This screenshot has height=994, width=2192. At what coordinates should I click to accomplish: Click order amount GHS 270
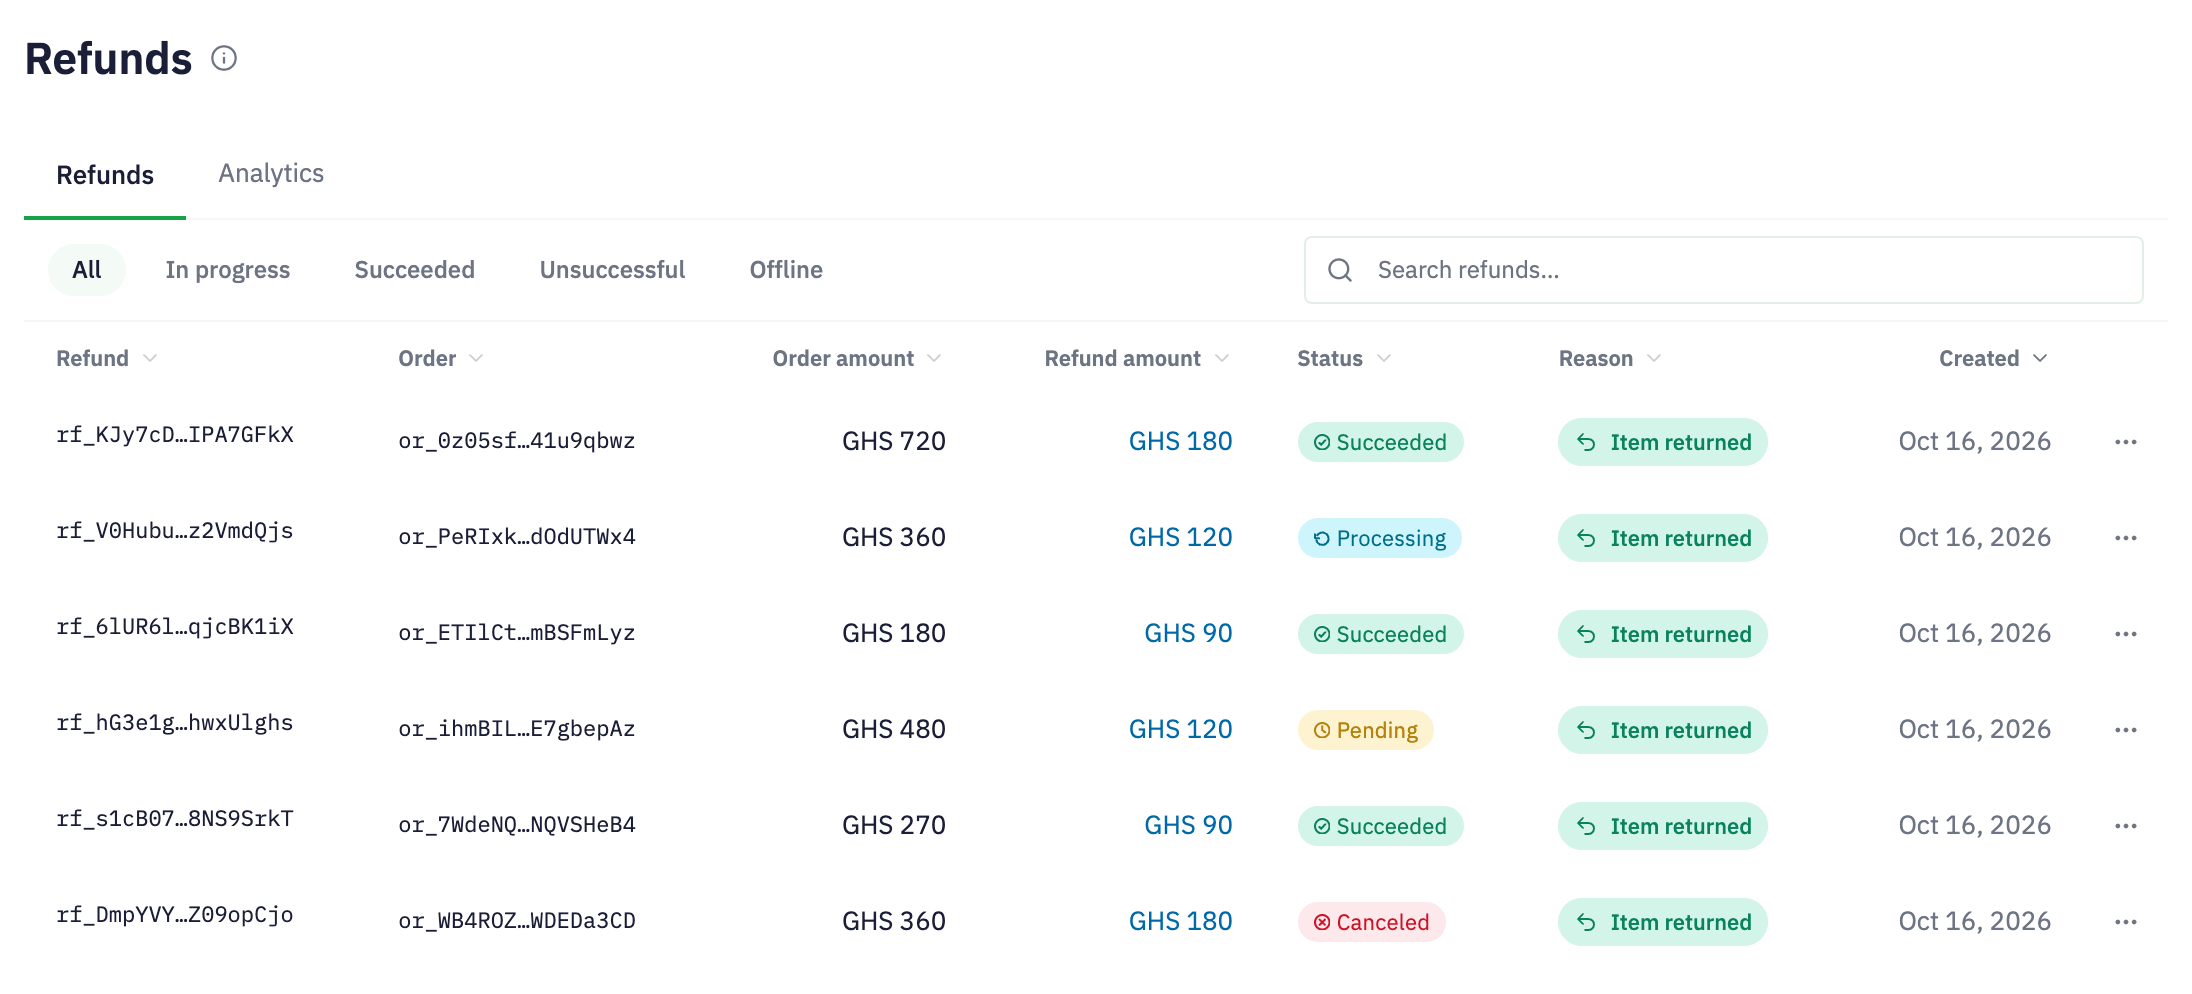(894, 825)
